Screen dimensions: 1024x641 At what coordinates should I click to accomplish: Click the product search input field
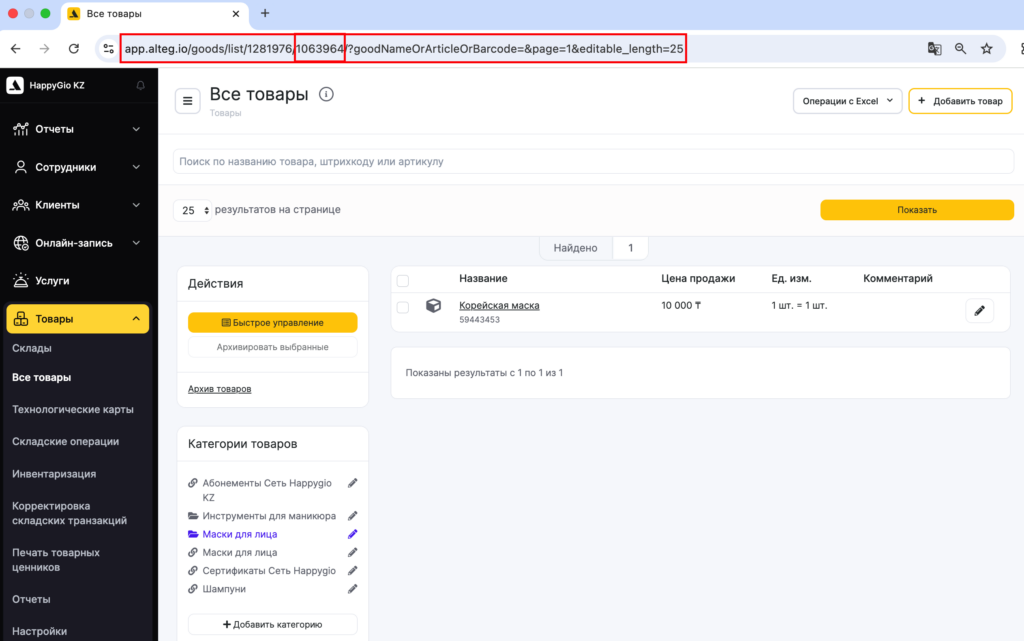pyautogui.click(x=593, y=161)
